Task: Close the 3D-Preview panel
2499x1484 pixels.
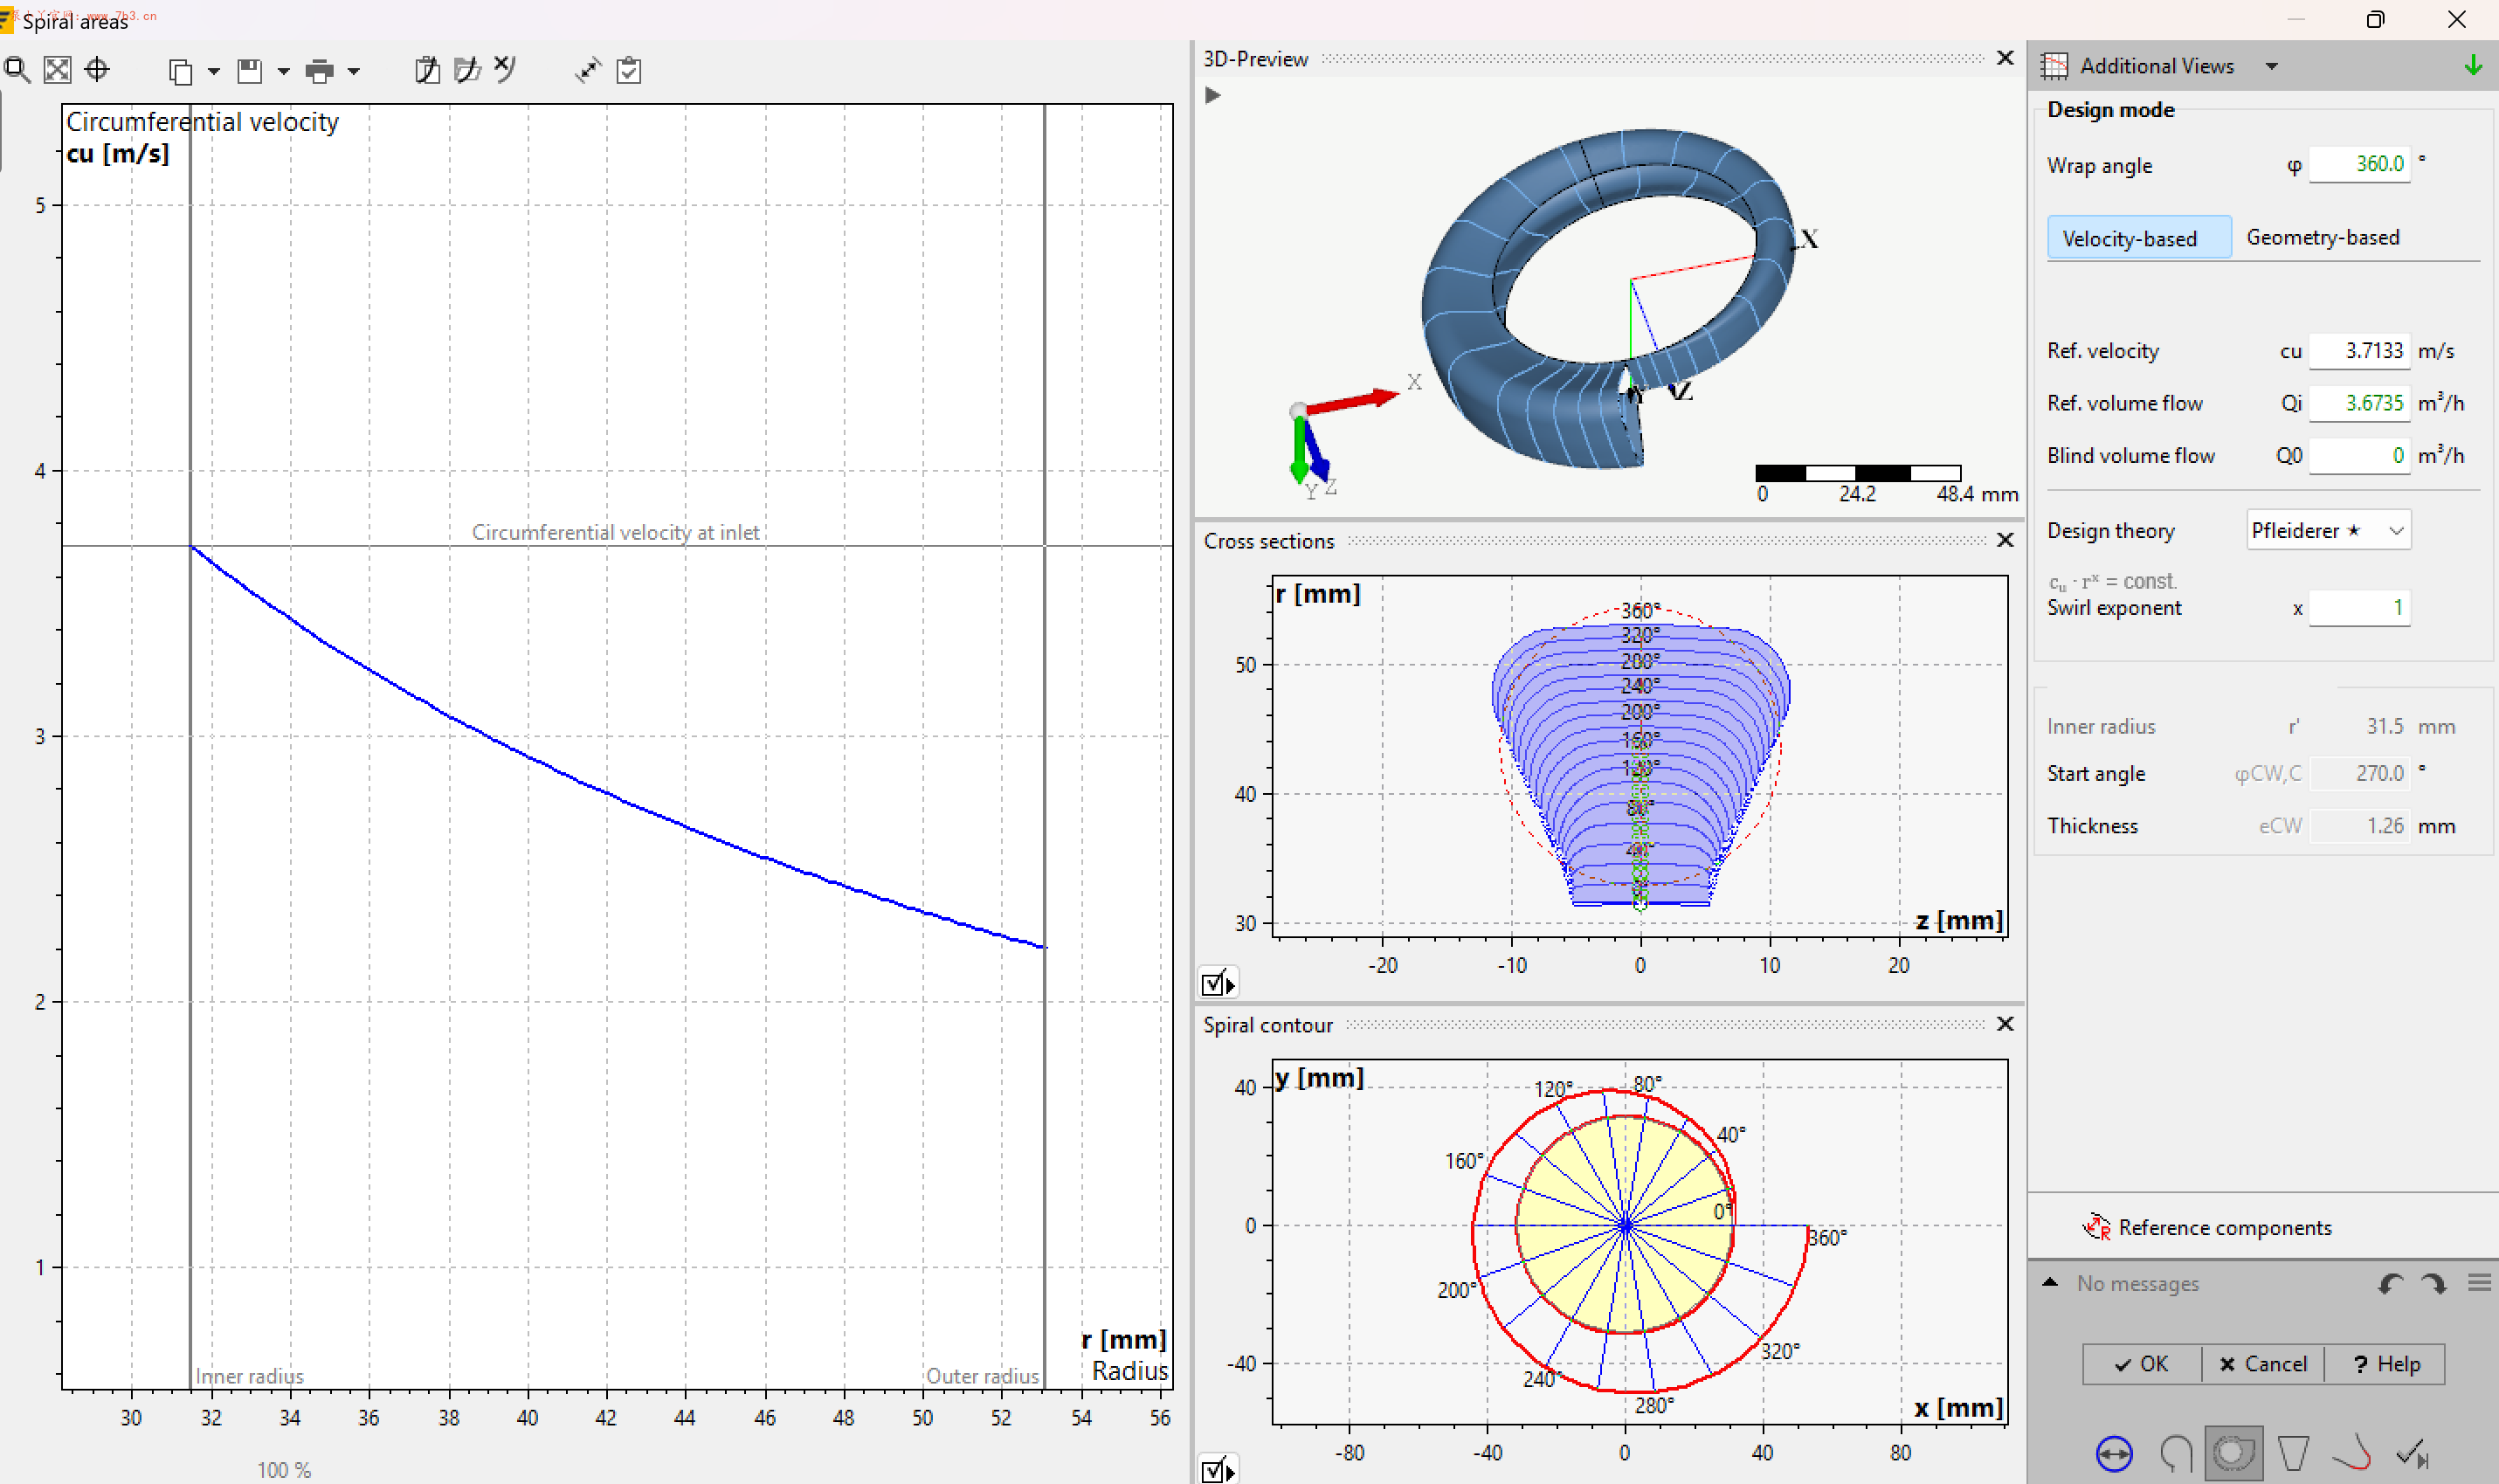Action: (2005, 58)
